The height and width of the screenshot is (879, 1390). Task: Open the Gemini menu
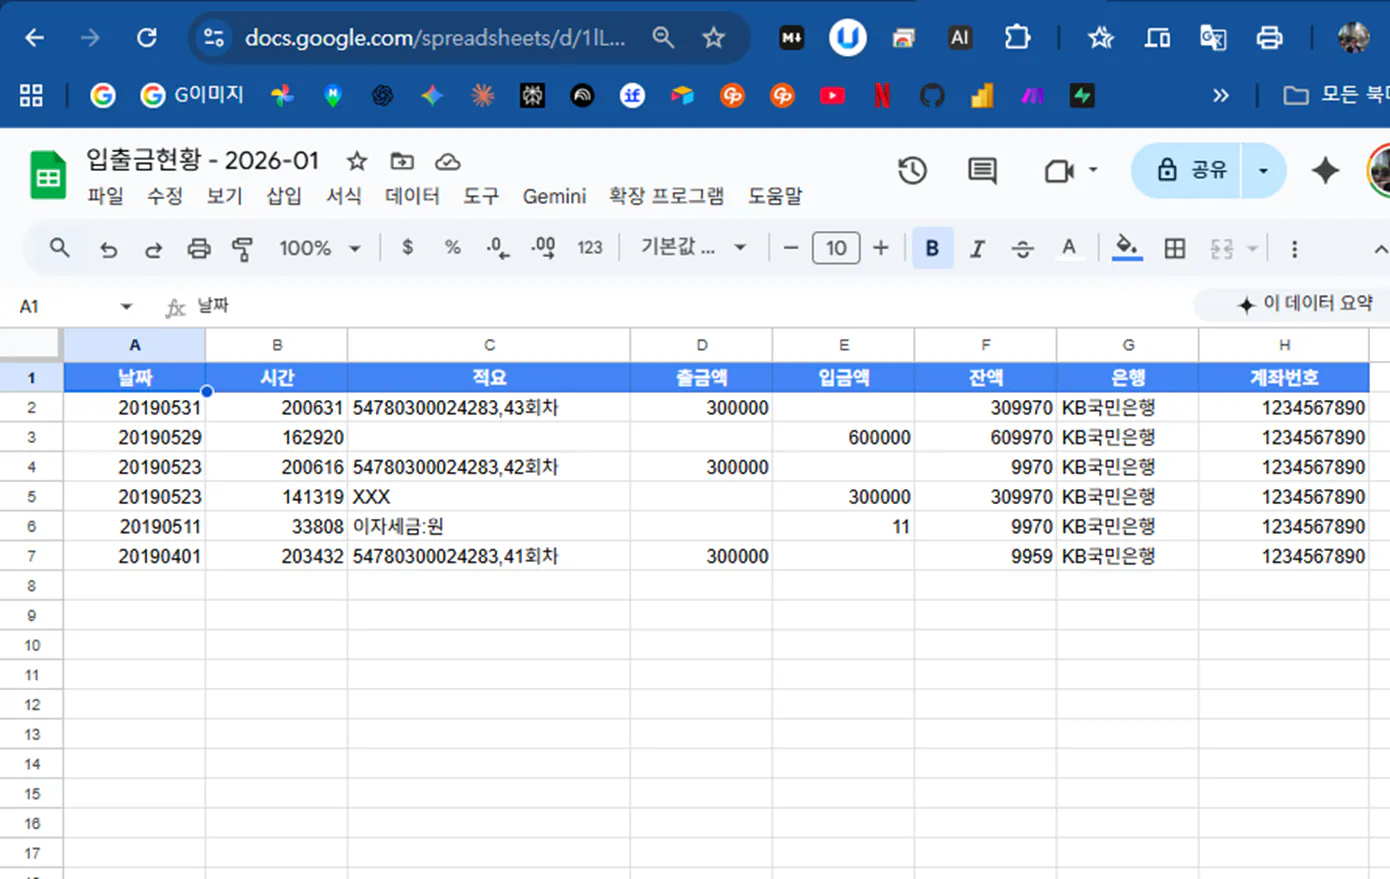point(554,196)
